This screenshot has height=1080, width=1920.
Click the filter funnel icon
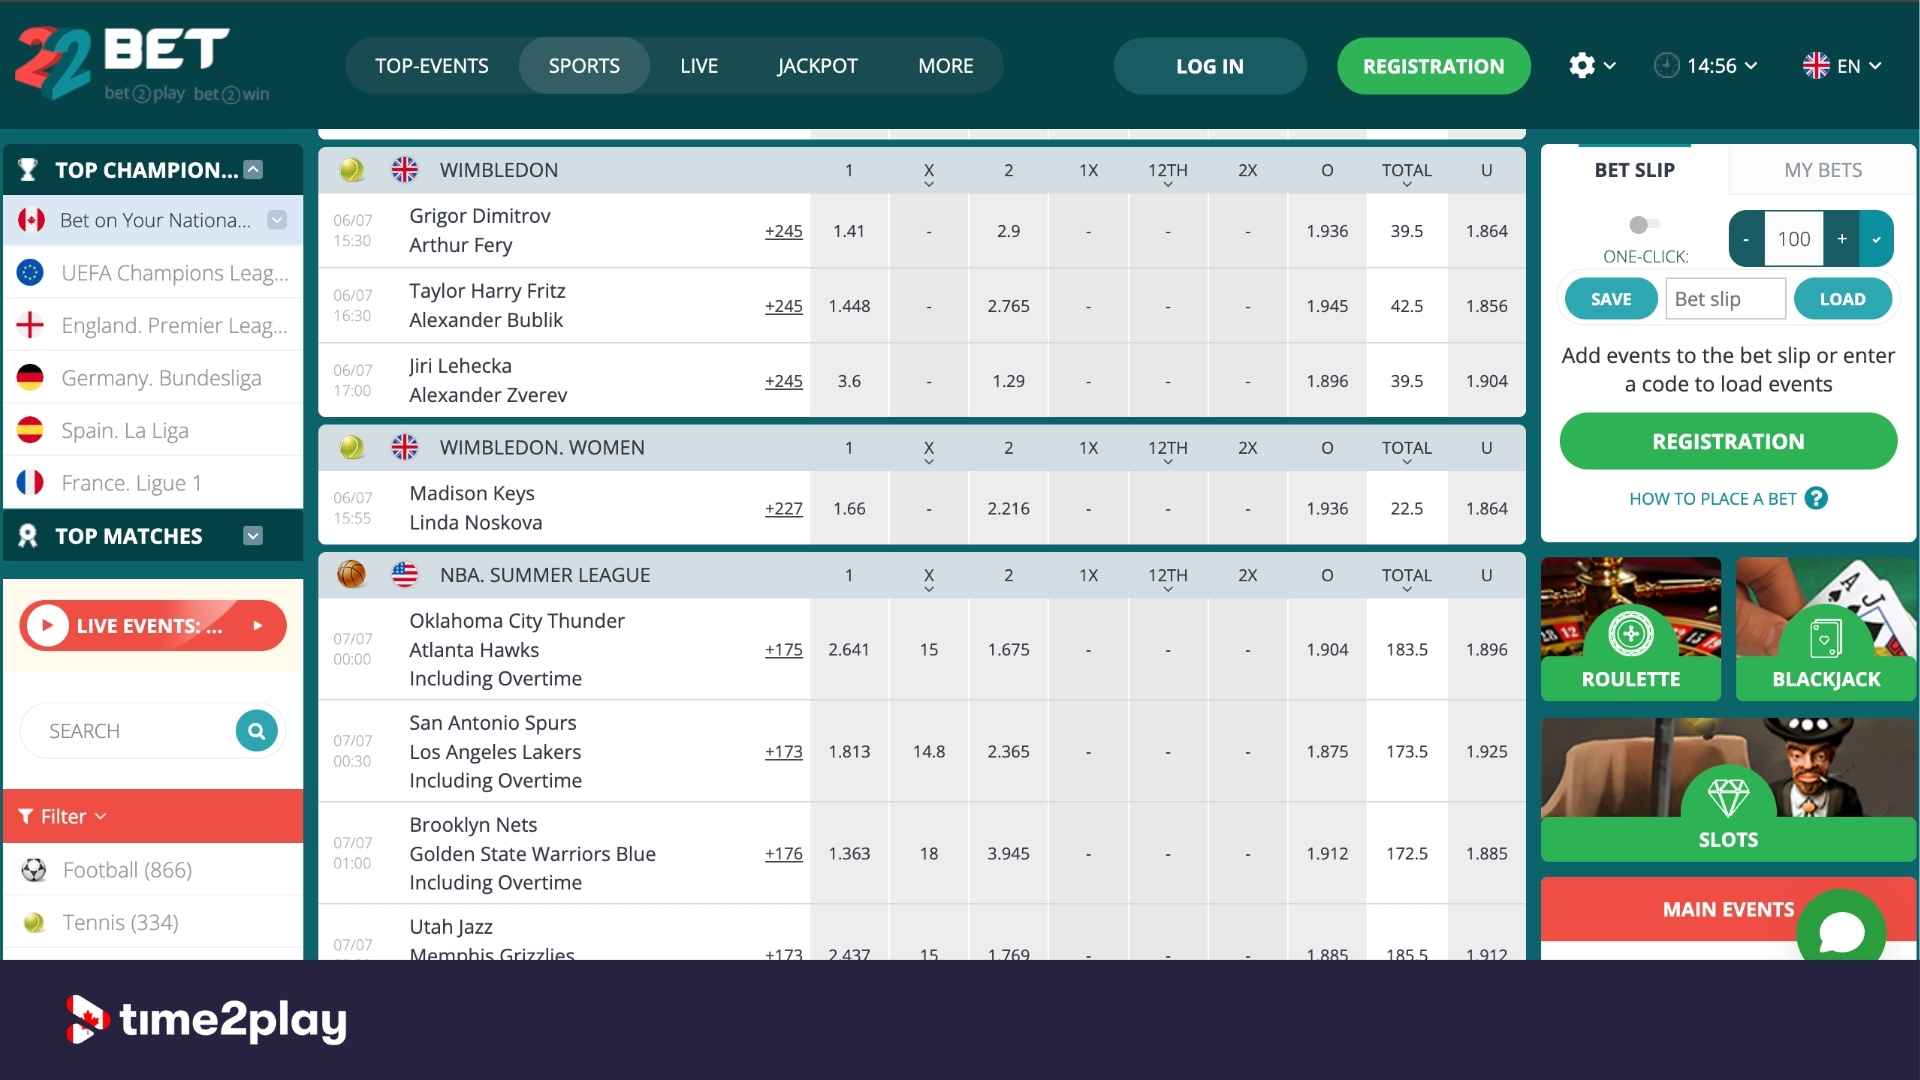[x=26, y=817]
